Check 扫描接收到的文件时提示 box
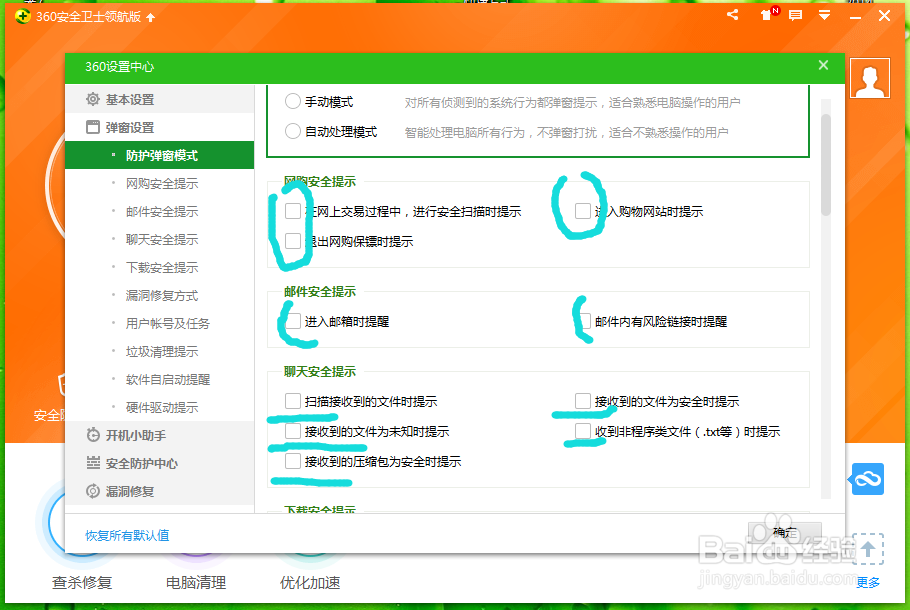Viewport: 910px width, 610px height. [x=293, y=401]
